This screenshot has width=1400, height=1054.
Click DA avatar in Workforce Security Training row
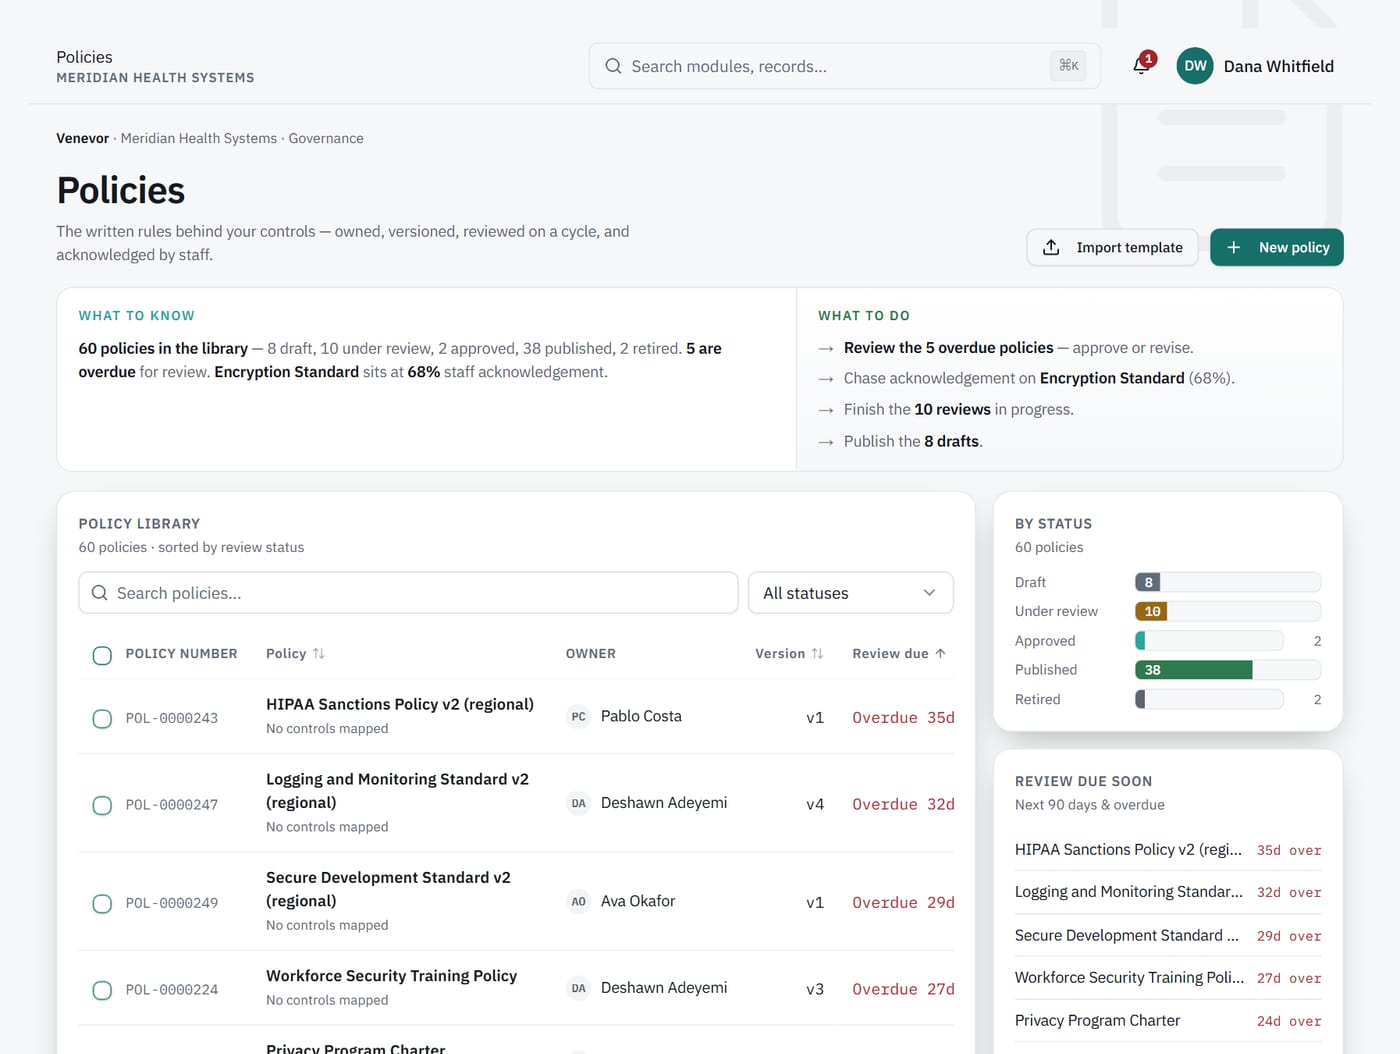coord(578,988)
